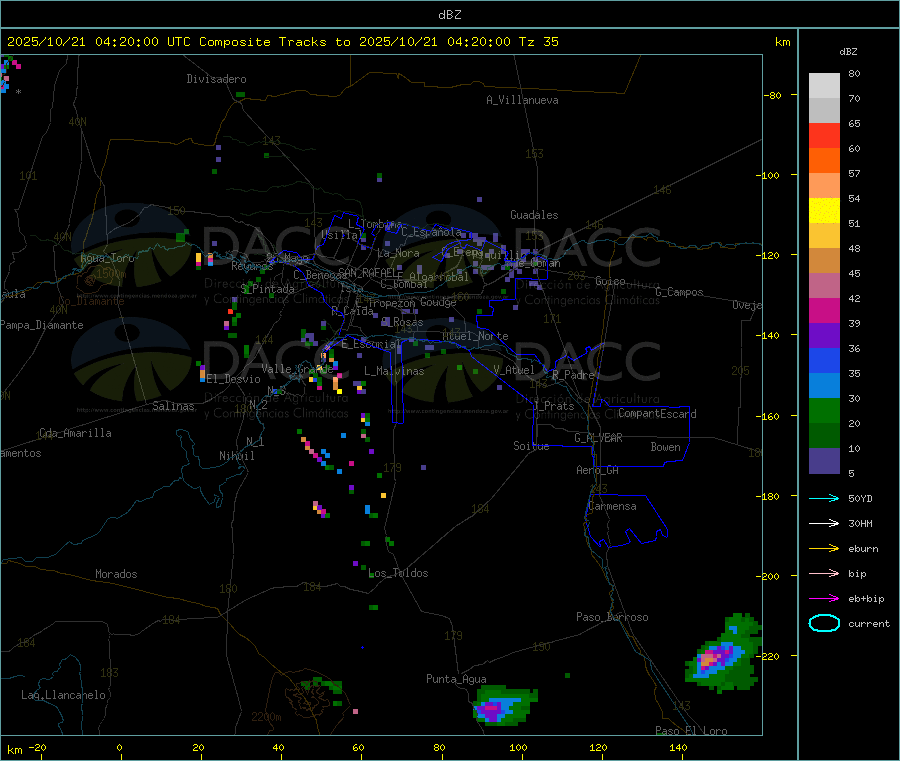Click the S_Pintada map label
The image size is (900, 761).
tap(267, 289)
